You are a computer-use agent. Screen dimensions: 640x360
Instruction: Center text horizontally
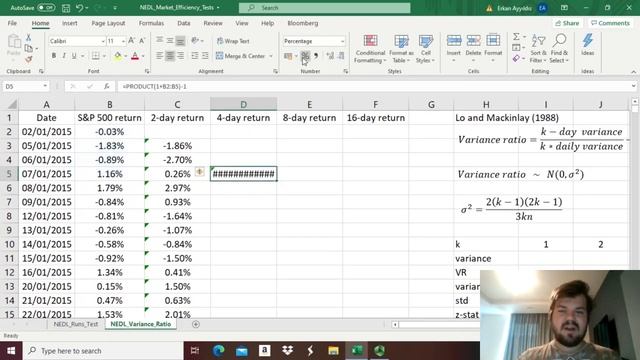170,56
